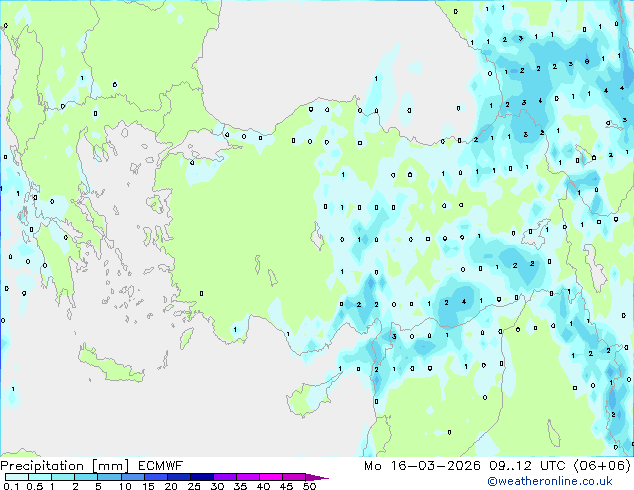Click the 0.1–0.5 mm legend color swatch
The image size is (634, 490).
[17, 477]
